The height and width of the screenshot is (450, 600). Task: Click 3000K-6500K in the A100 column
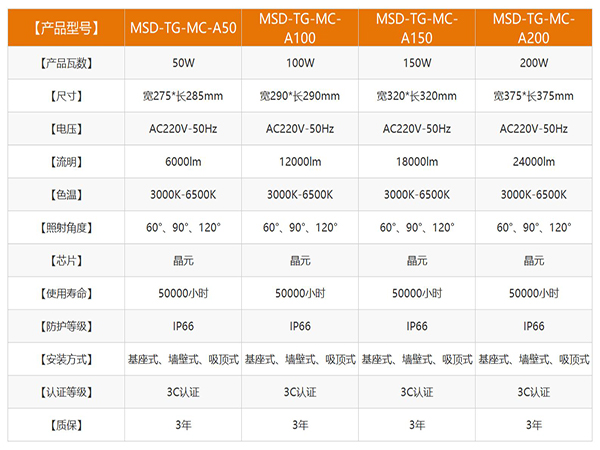click(x=300, y=195)
